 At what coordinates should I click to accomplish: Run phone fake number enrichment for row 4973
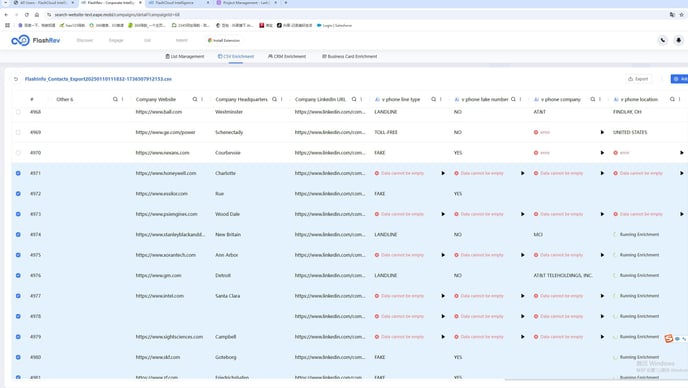pos(523,214)
